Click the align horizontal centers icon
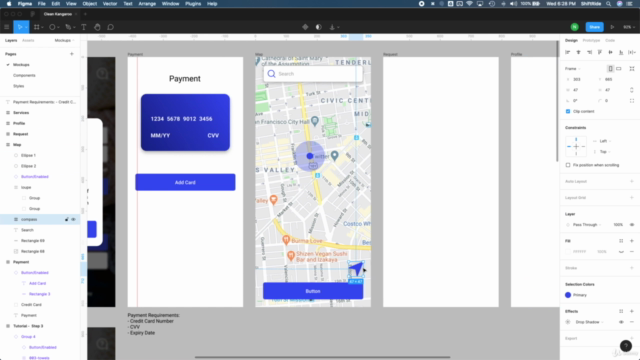Viewport: 640px width, 360px height. click(578, 52)
